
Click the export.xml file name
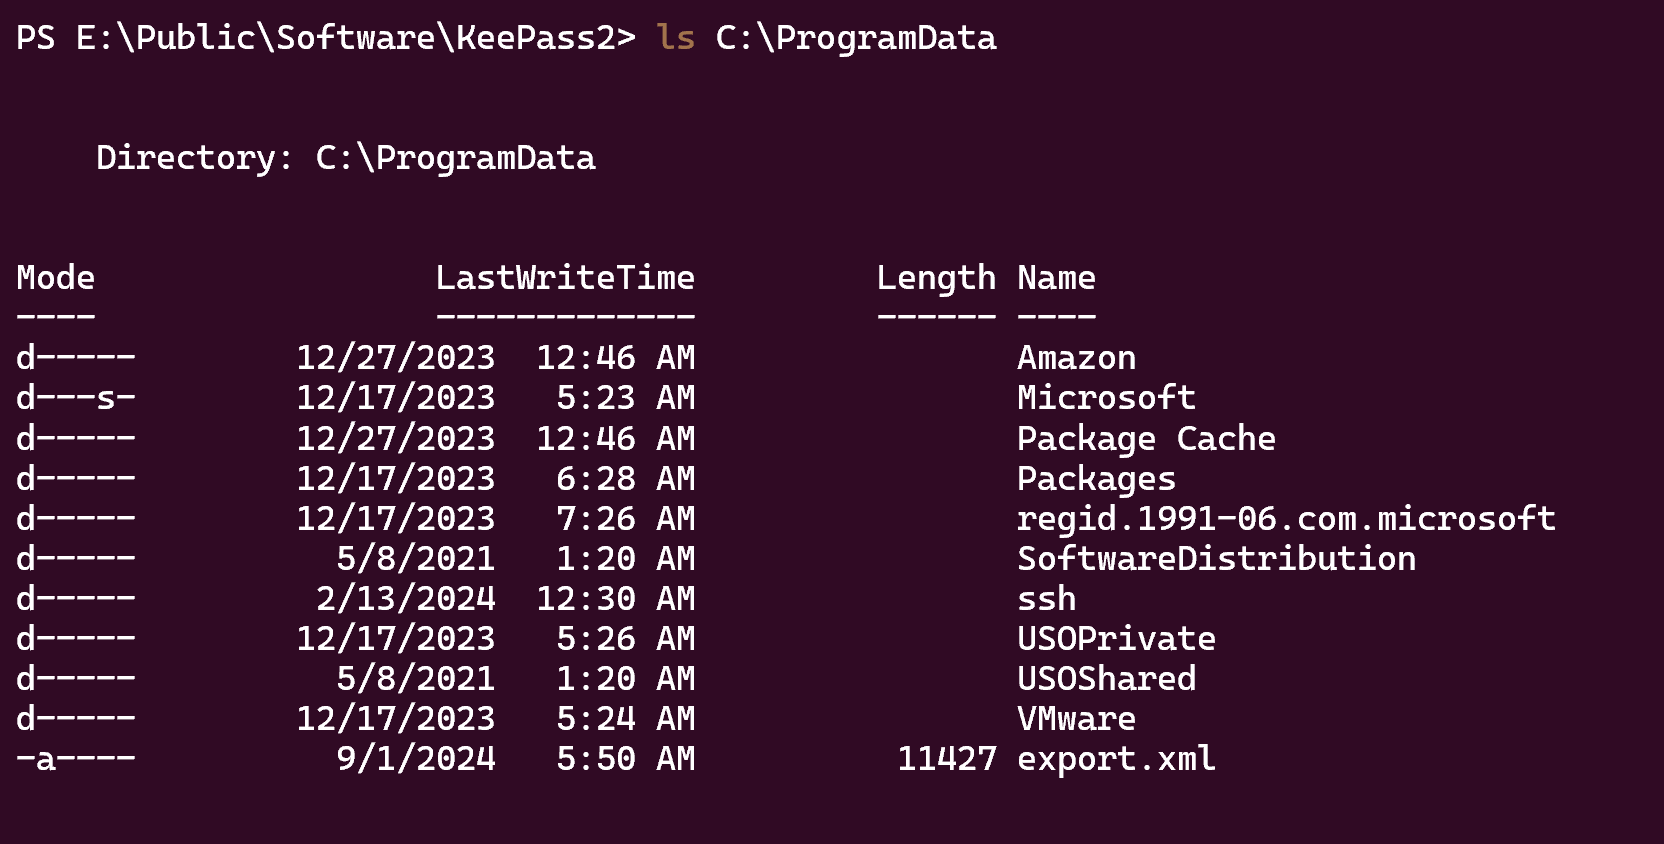(1116, 759)
